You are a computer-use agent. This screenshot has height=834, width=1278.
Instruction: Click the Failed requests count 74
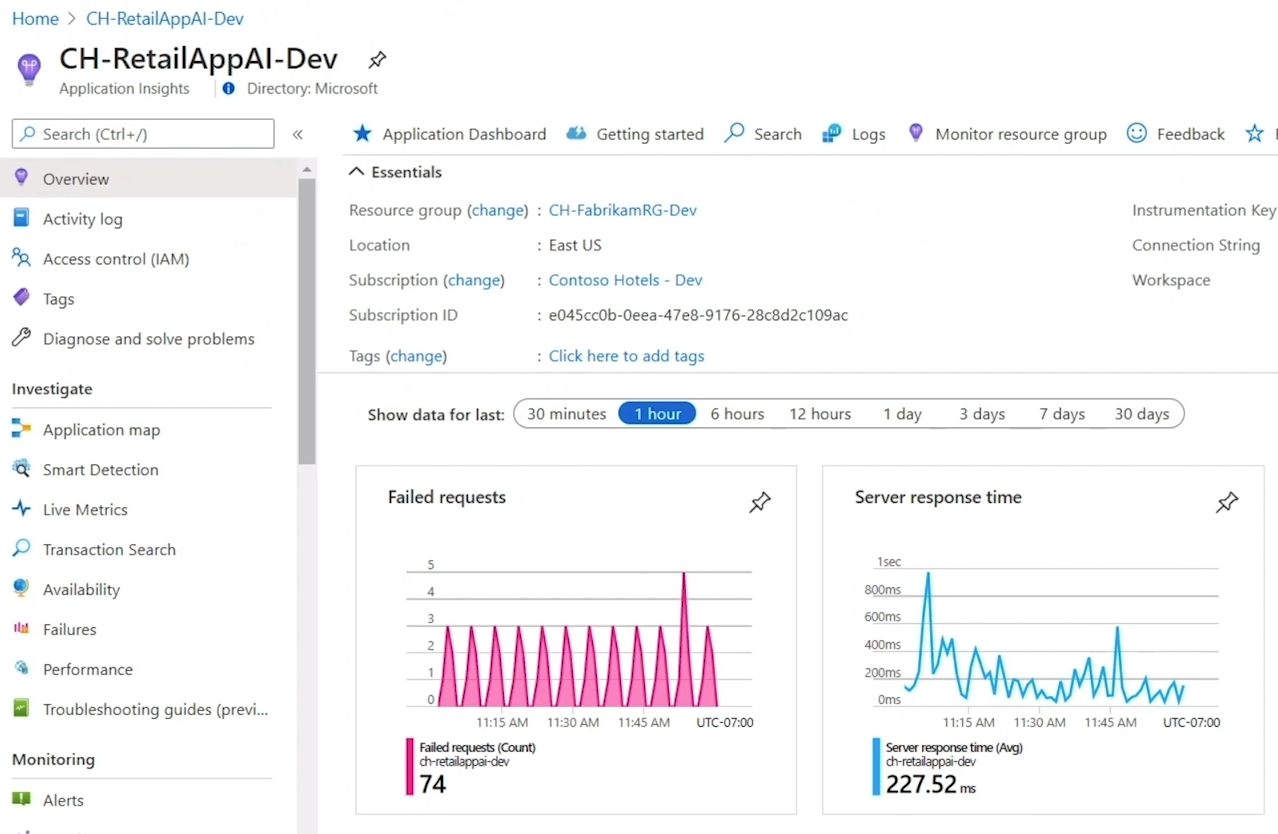click(433, 784)
